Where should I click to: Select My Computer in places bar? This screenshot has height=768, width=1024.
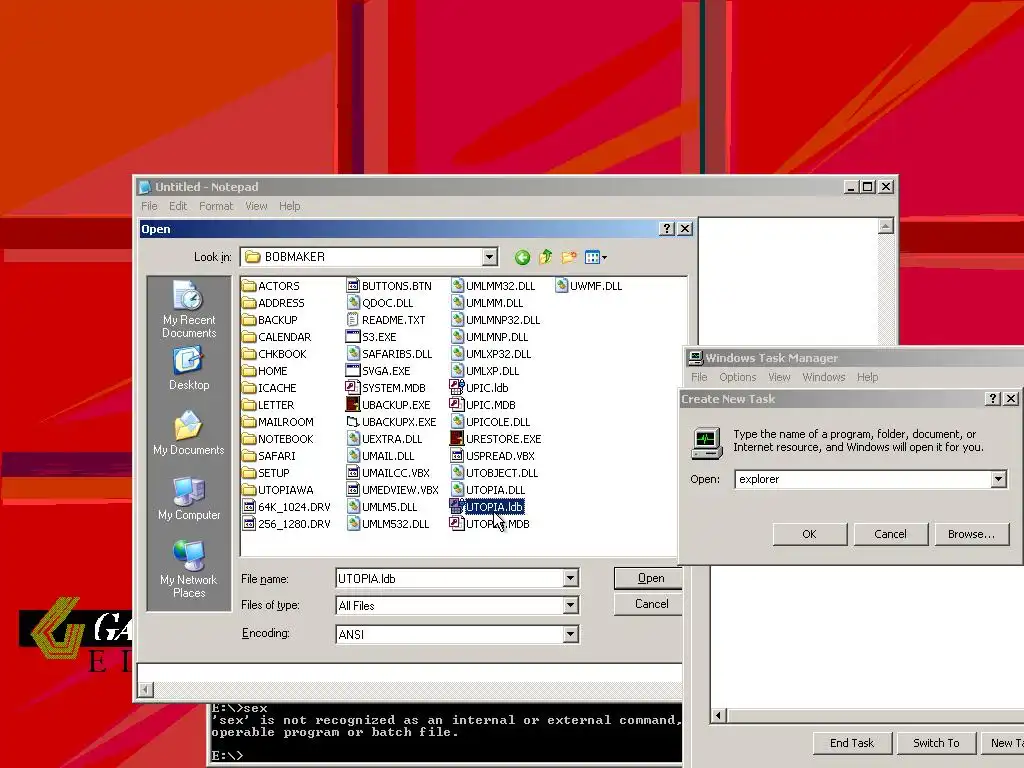pos(189,498)
